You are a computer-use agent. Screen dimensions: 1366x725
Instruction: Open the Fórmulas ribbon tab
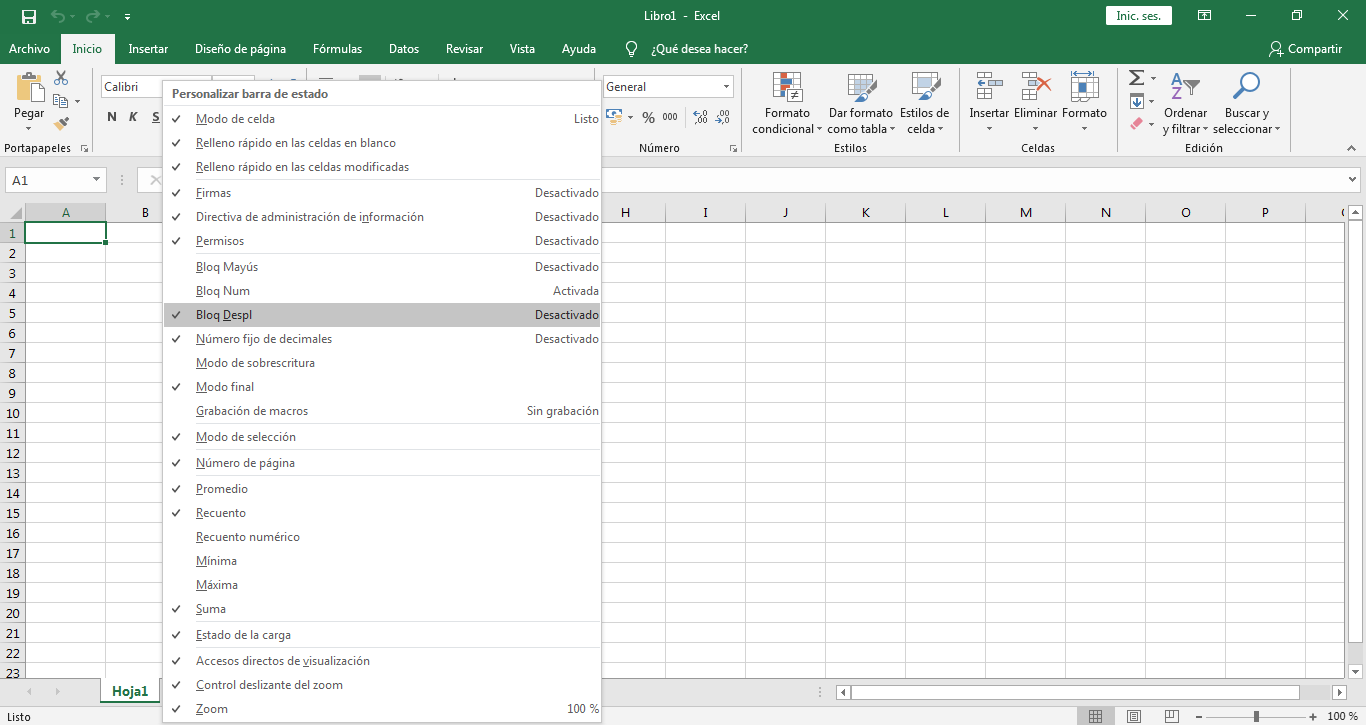click(x=337, y=49)
